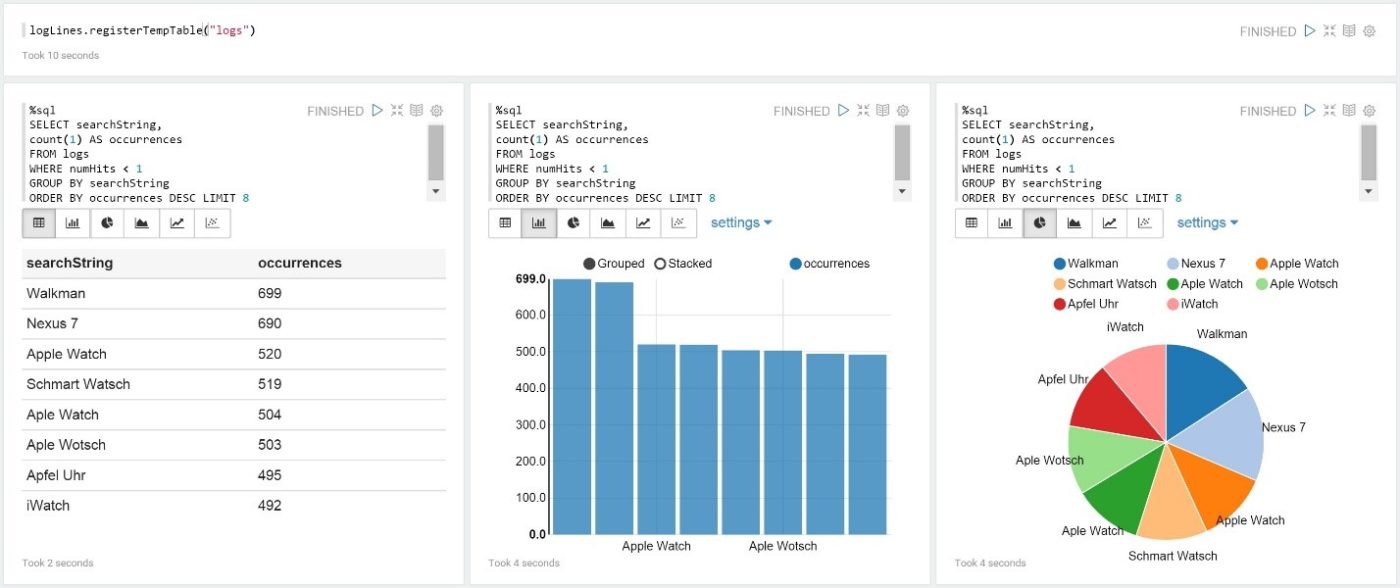
Task: Hide the editor of the middle paragraph
Action: point(863,111)
